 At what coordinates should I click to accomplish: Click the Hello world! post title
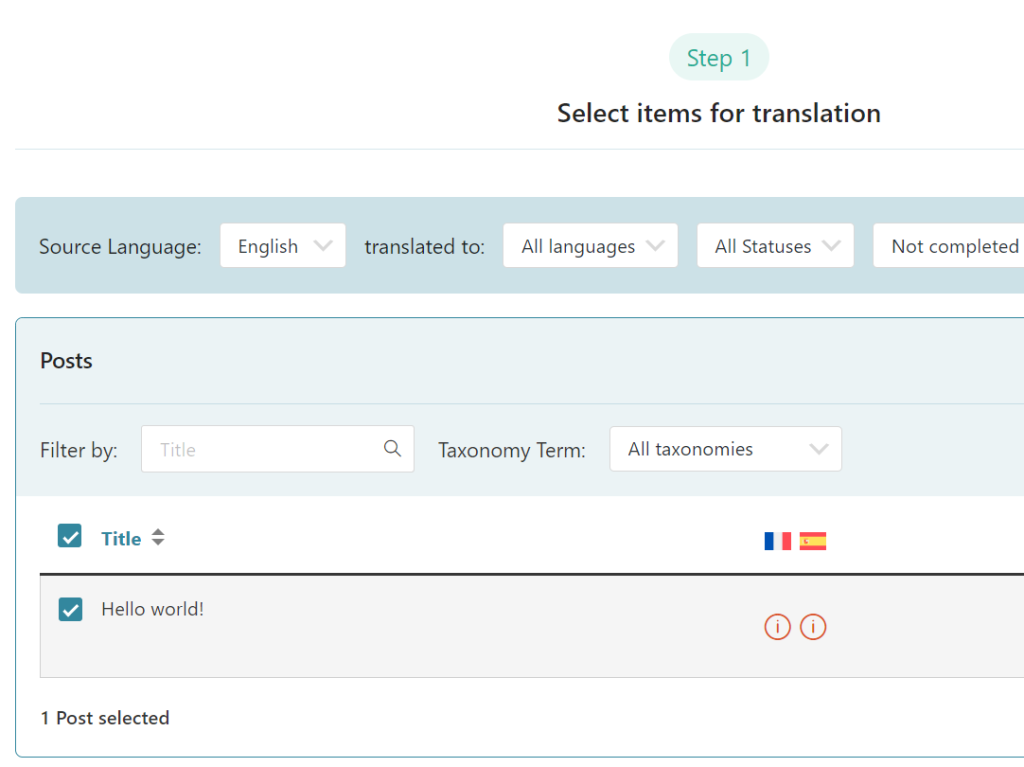point(152,609)
